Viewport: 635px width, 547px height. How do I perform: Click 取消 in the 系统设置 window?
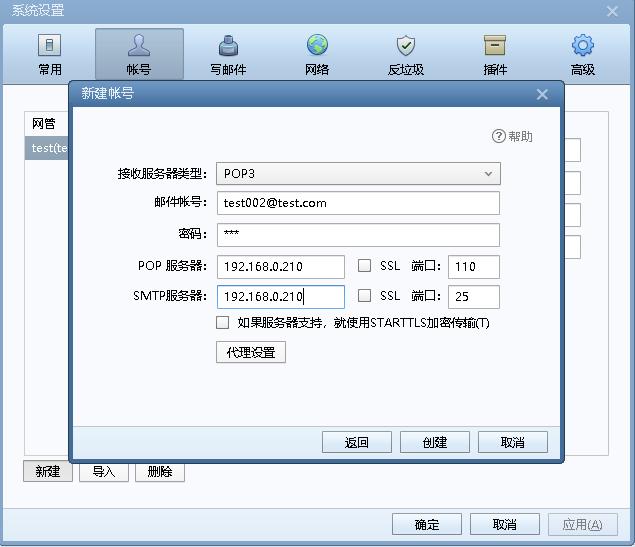tap(505, 524)
